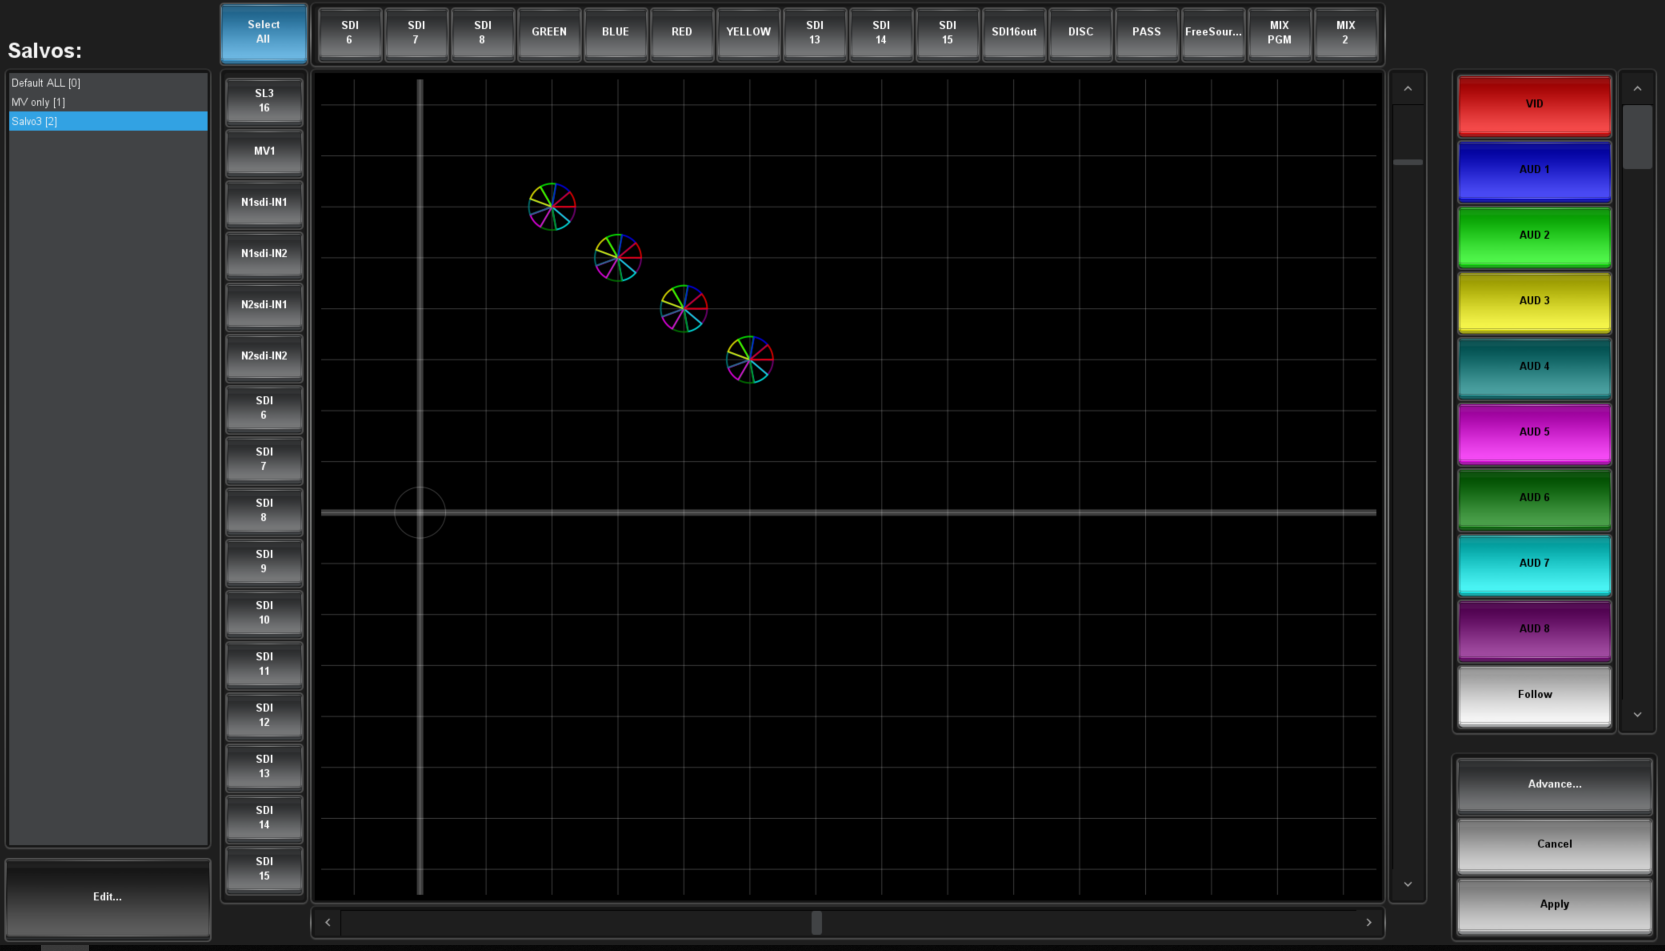Image resolution: width=1665 pixels, height=951 pixels.
Task: Click the grid's vertical scroll down arrow
Action: click(x=1408, y=884)
